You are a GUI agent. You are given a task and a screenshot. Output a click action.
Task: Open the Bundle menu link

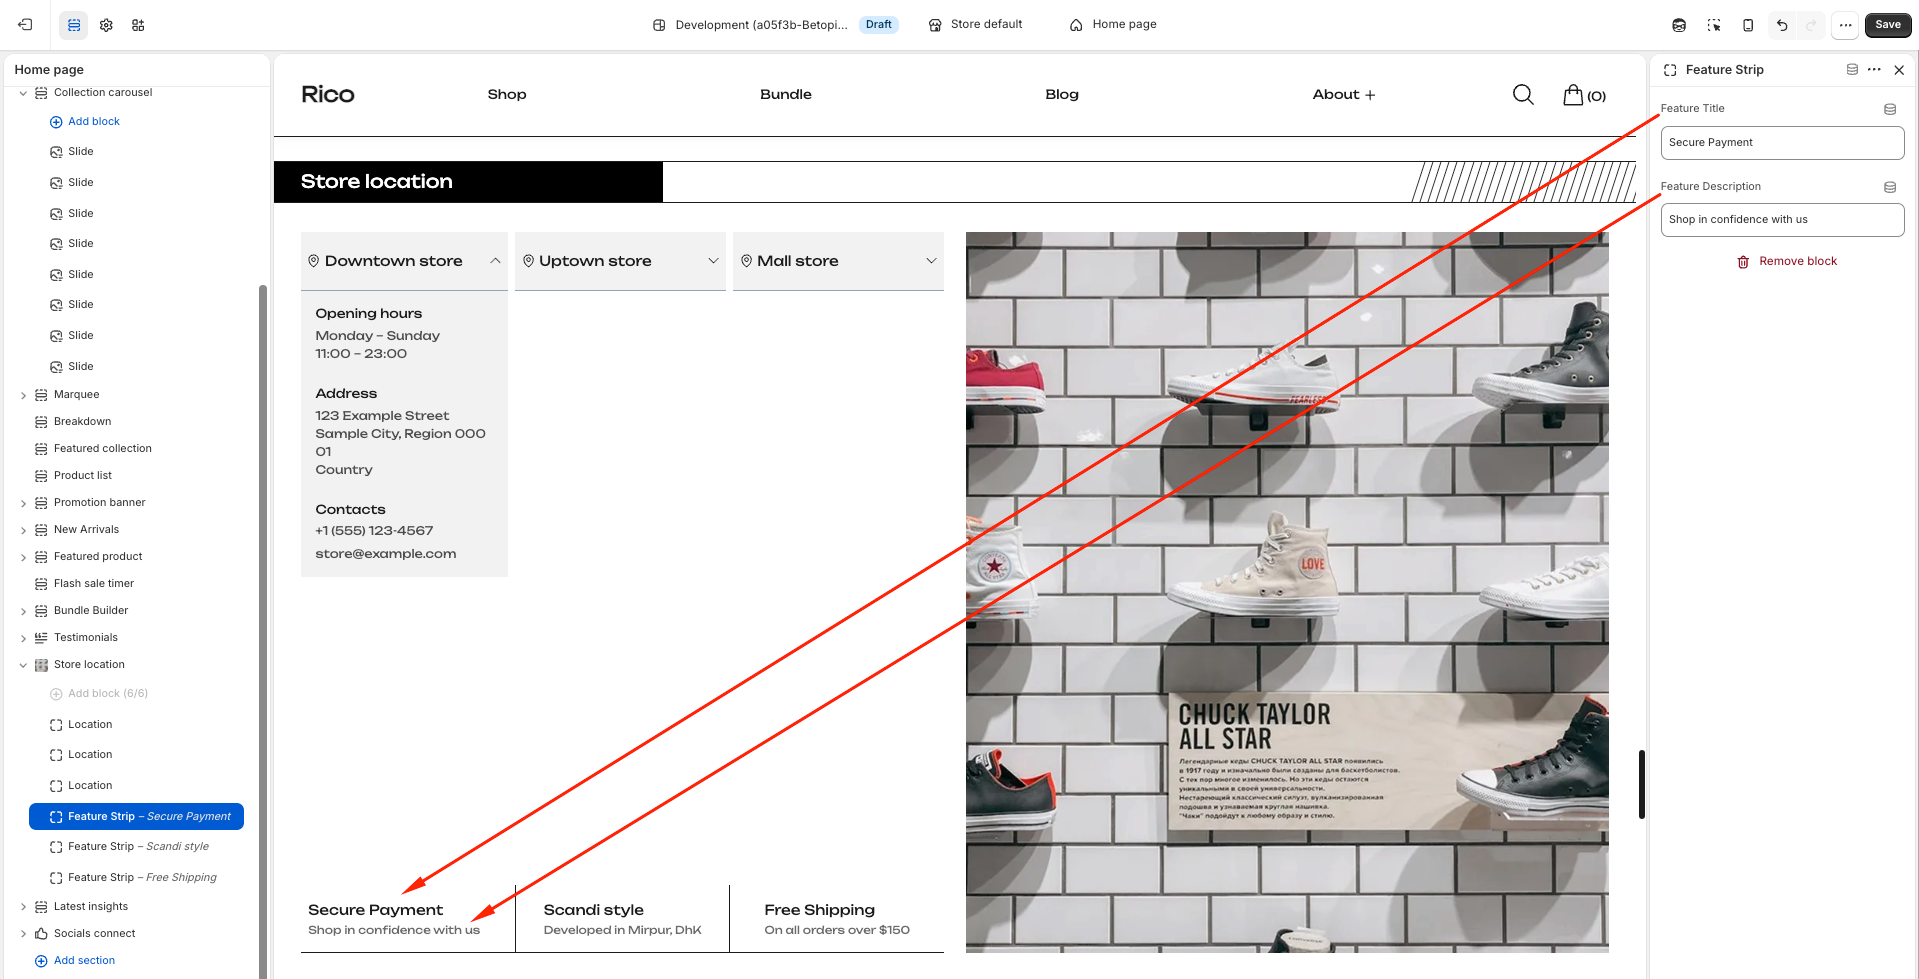pos(786,94)
